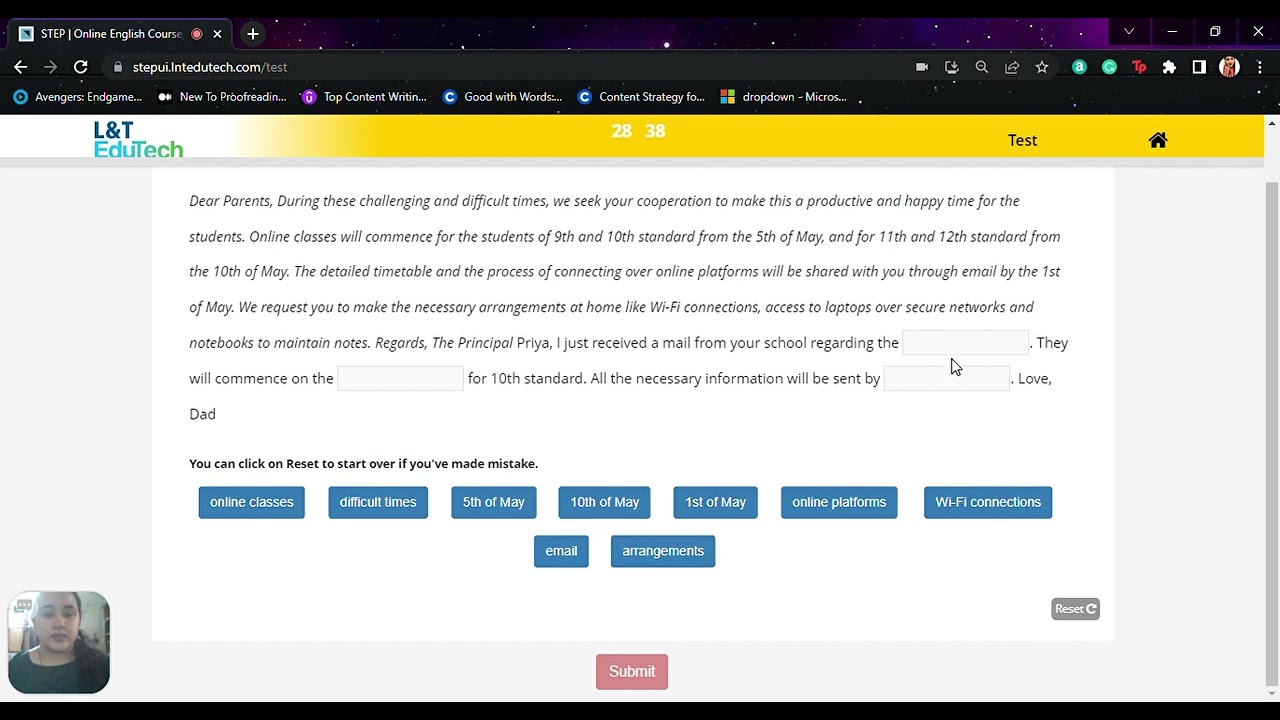Screen dimensions: 1280x720
Task: Click the Reset button
Action: click(x=1076, y=609)
